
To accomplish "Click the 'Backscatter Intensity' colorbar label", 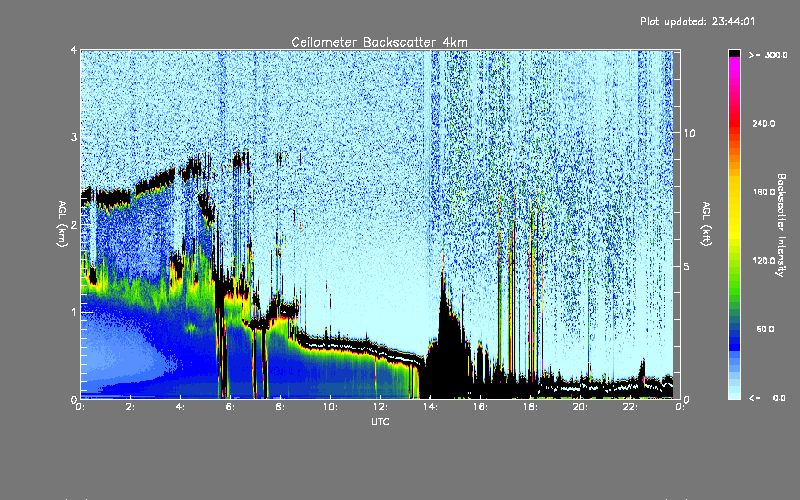I will 781,225.
